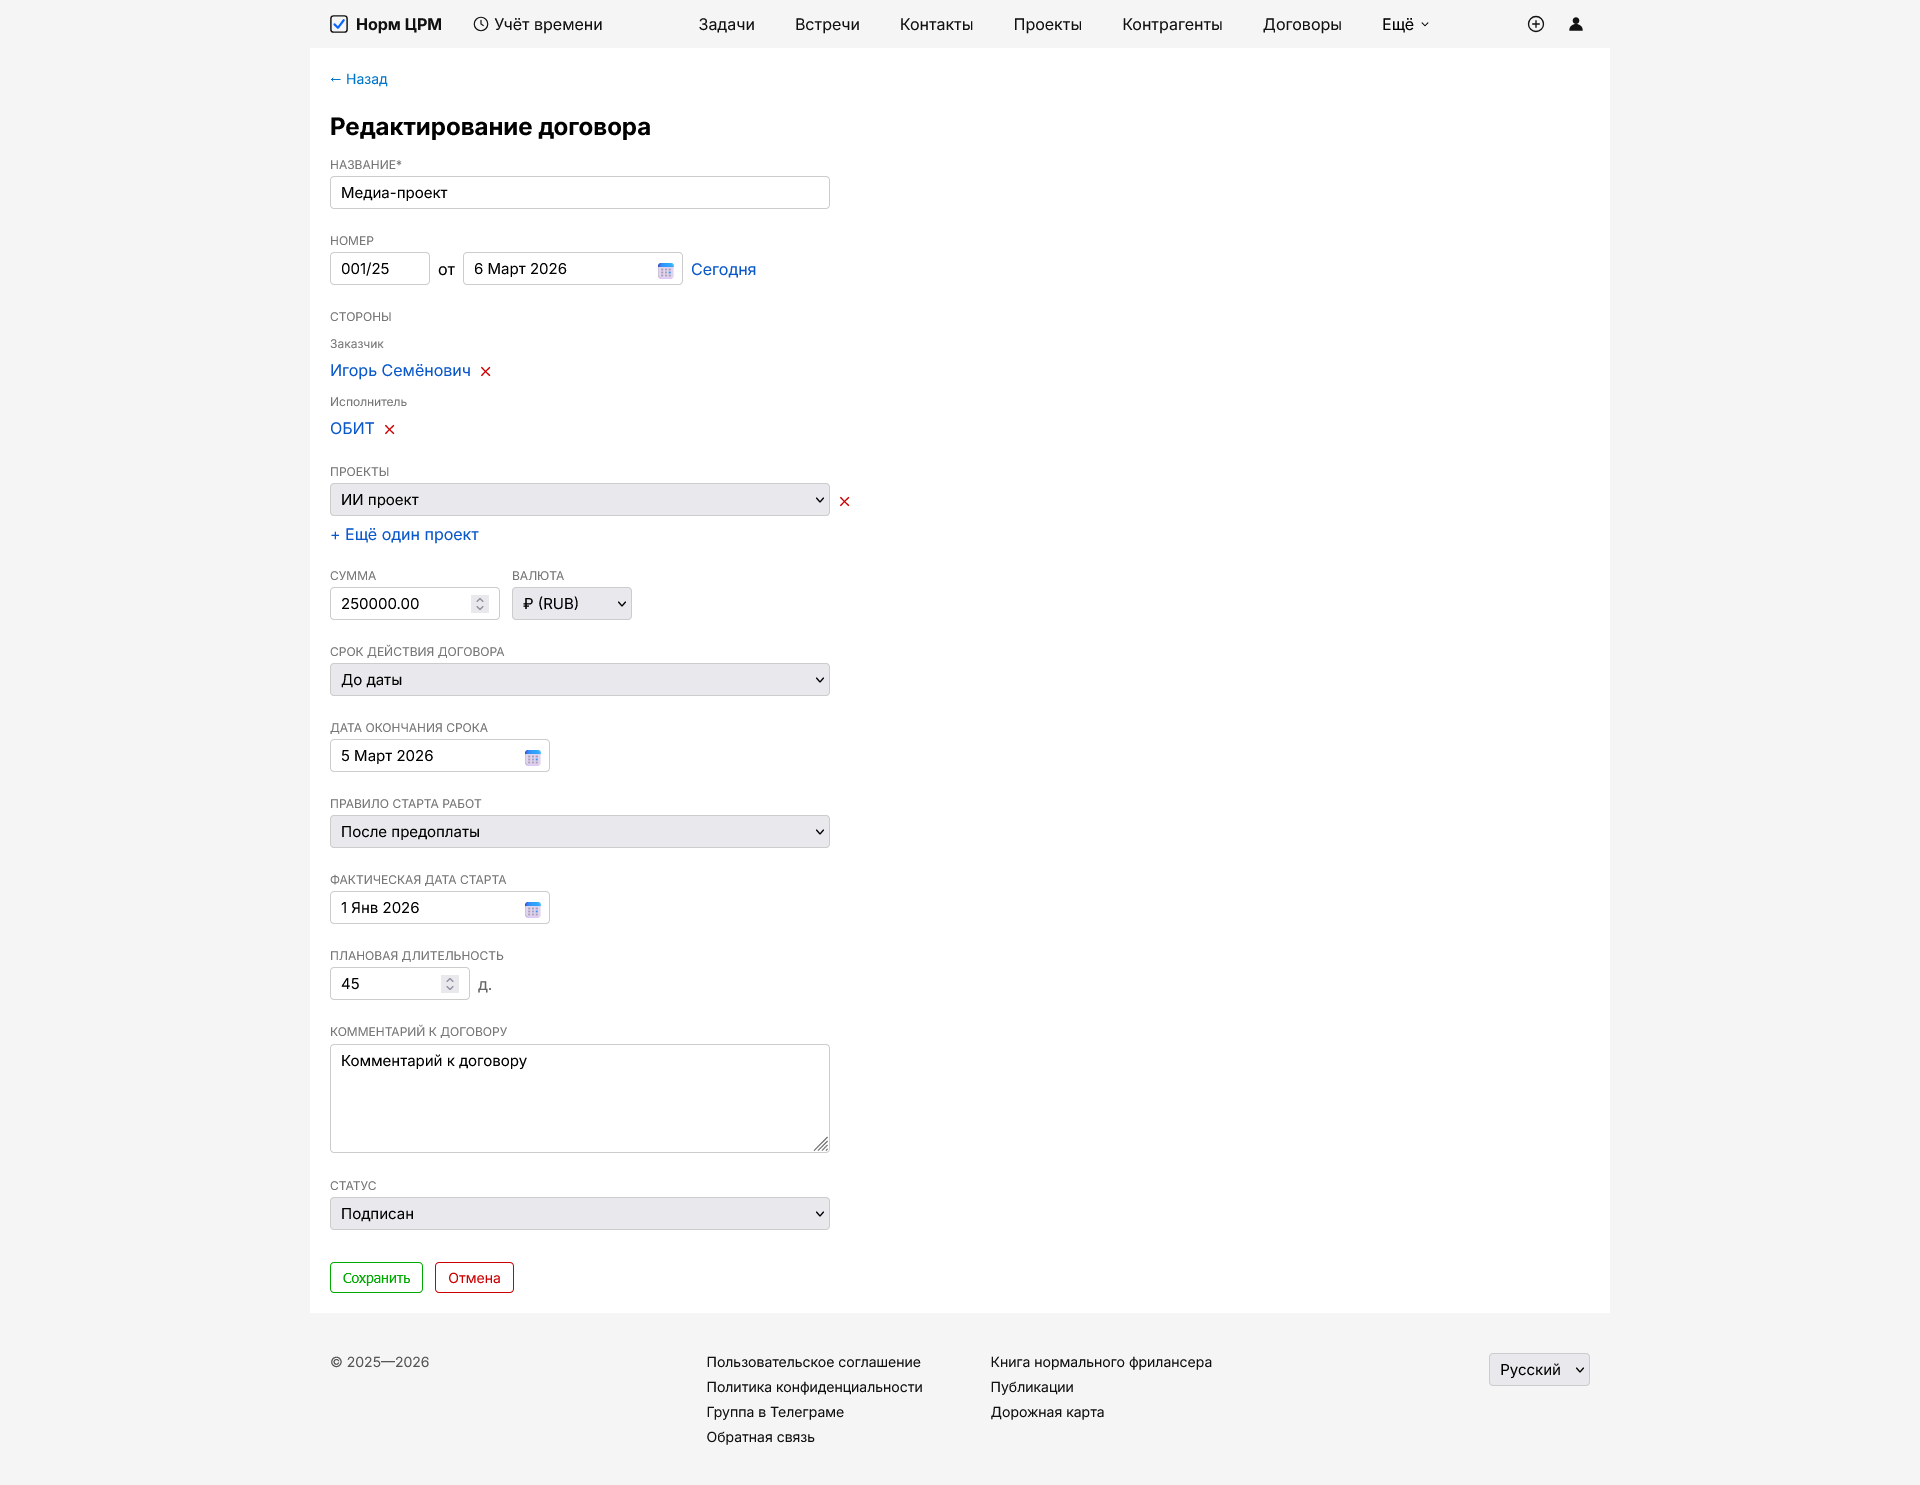Remove ИИ проект with red cross

pyautogui.click(x=845, y=501)
